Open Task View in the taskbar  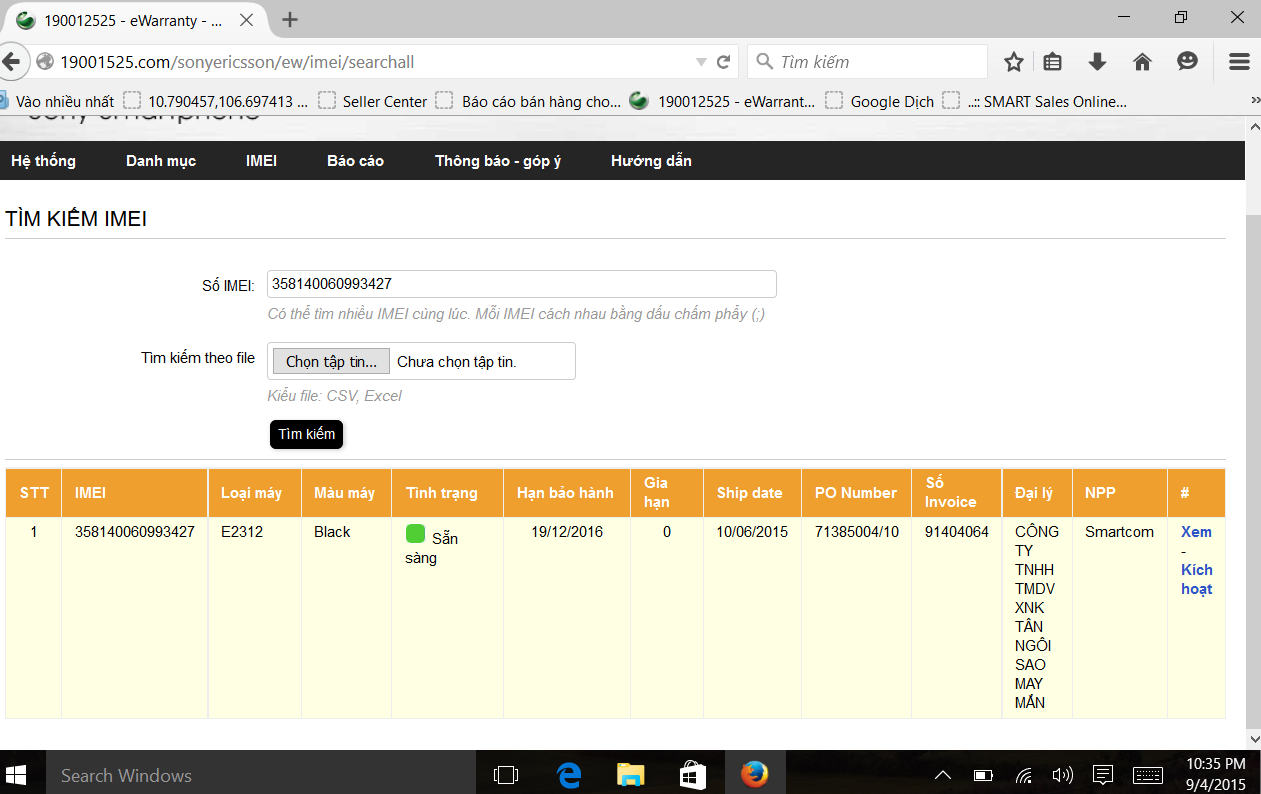(506, 774)
